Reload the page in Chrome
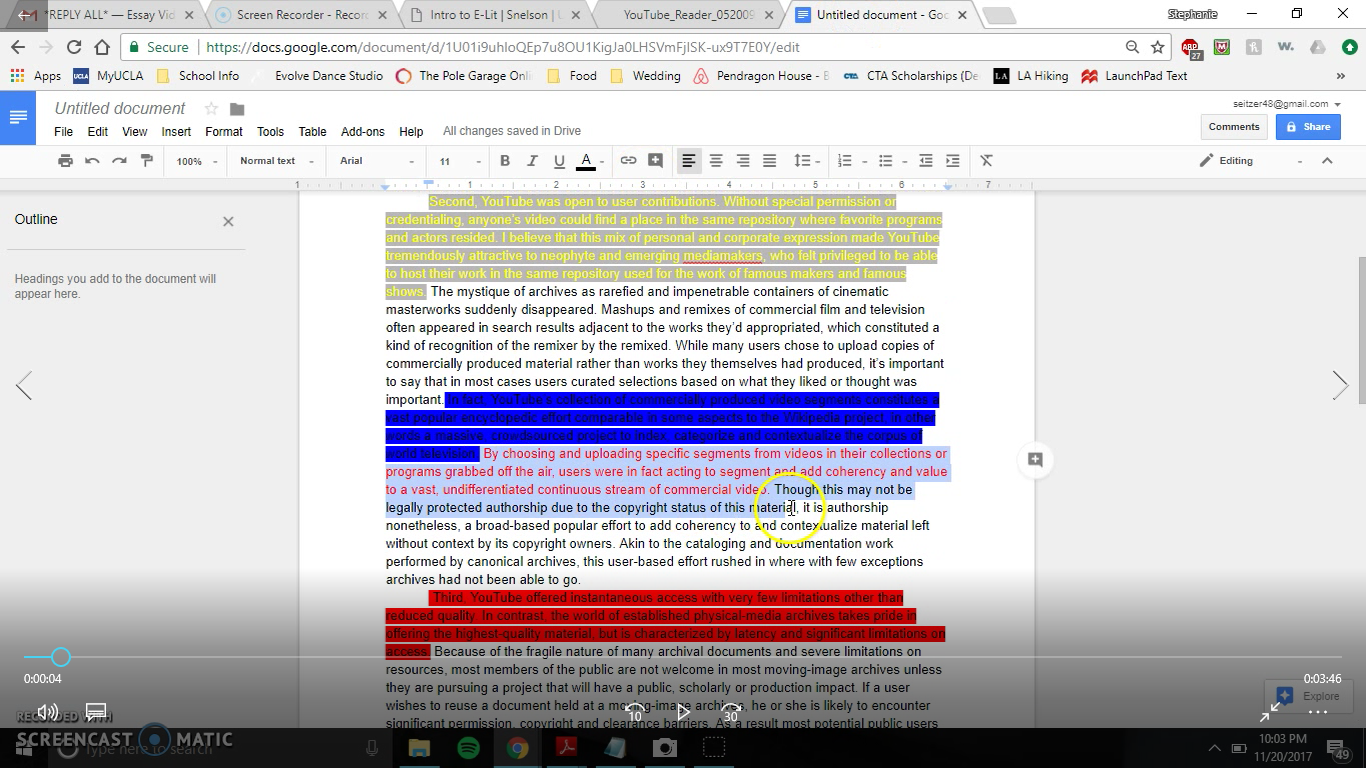This screenshot has width=1366, height=768. tap(74, 47)
